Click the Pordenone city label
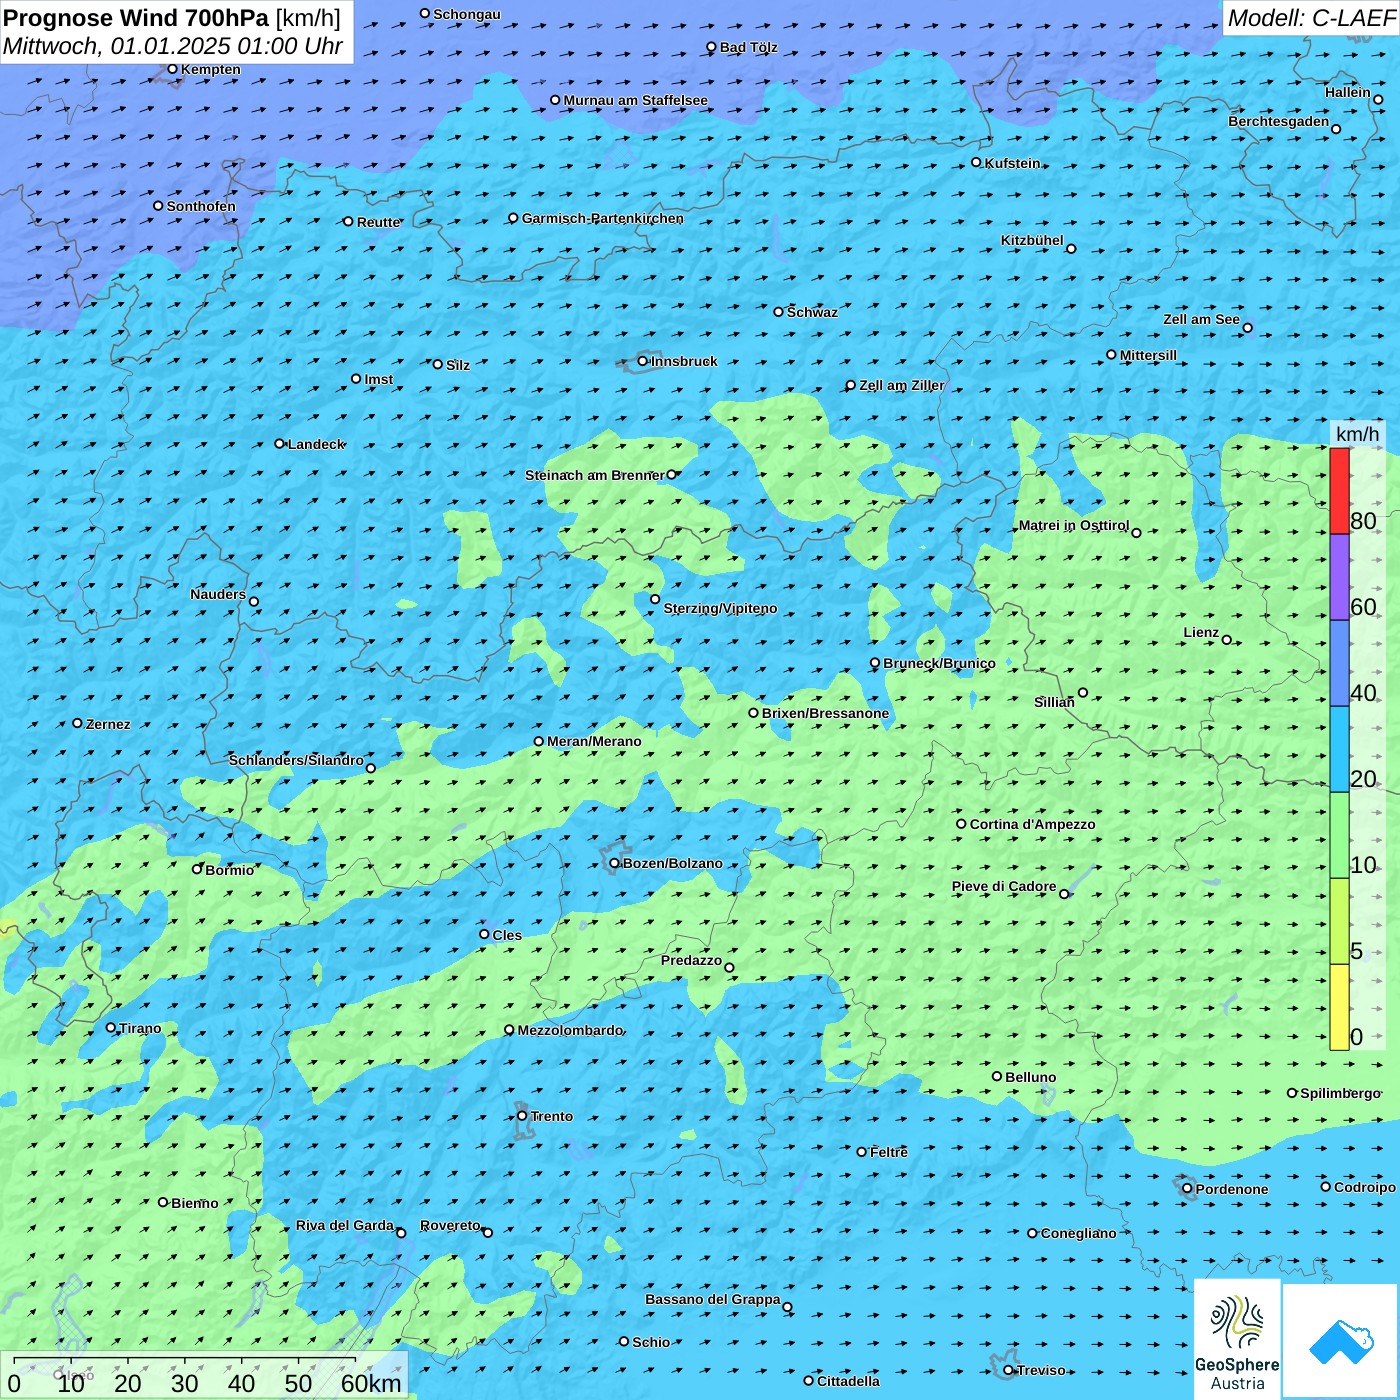This screenshot has width=1400, height=1400. tap(1232, 1189)
